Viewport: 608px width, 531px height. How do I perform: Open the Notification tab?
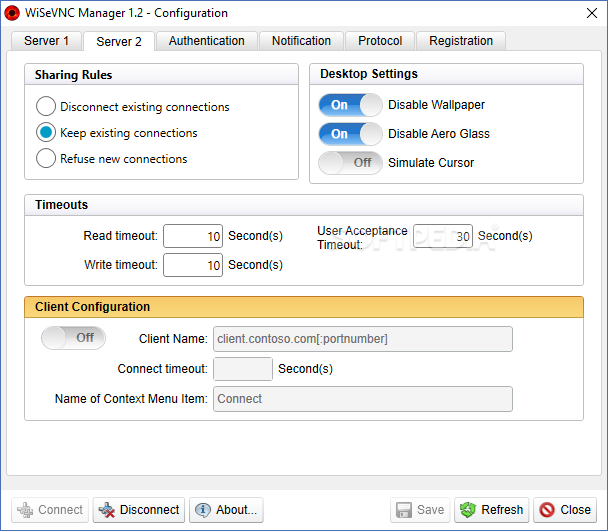[x=301, y=41]
